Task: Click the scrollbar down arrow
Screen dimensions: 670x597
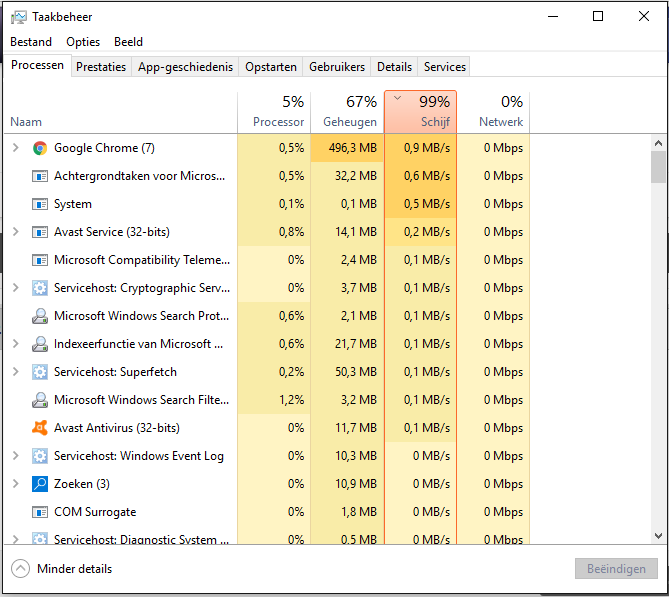Action: (x=658, y=535)
